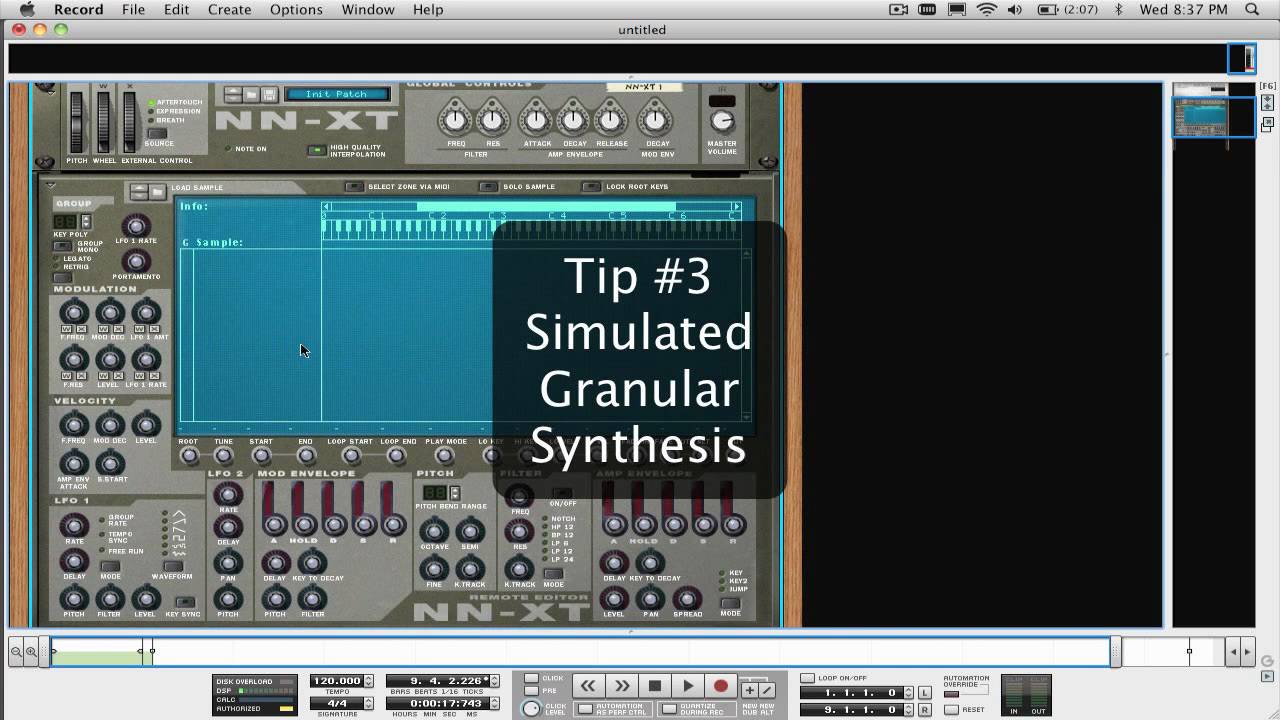Screen dimensions: 1280x720
Task: Adjust the left locator L position stepper
Action: [908, 693]
